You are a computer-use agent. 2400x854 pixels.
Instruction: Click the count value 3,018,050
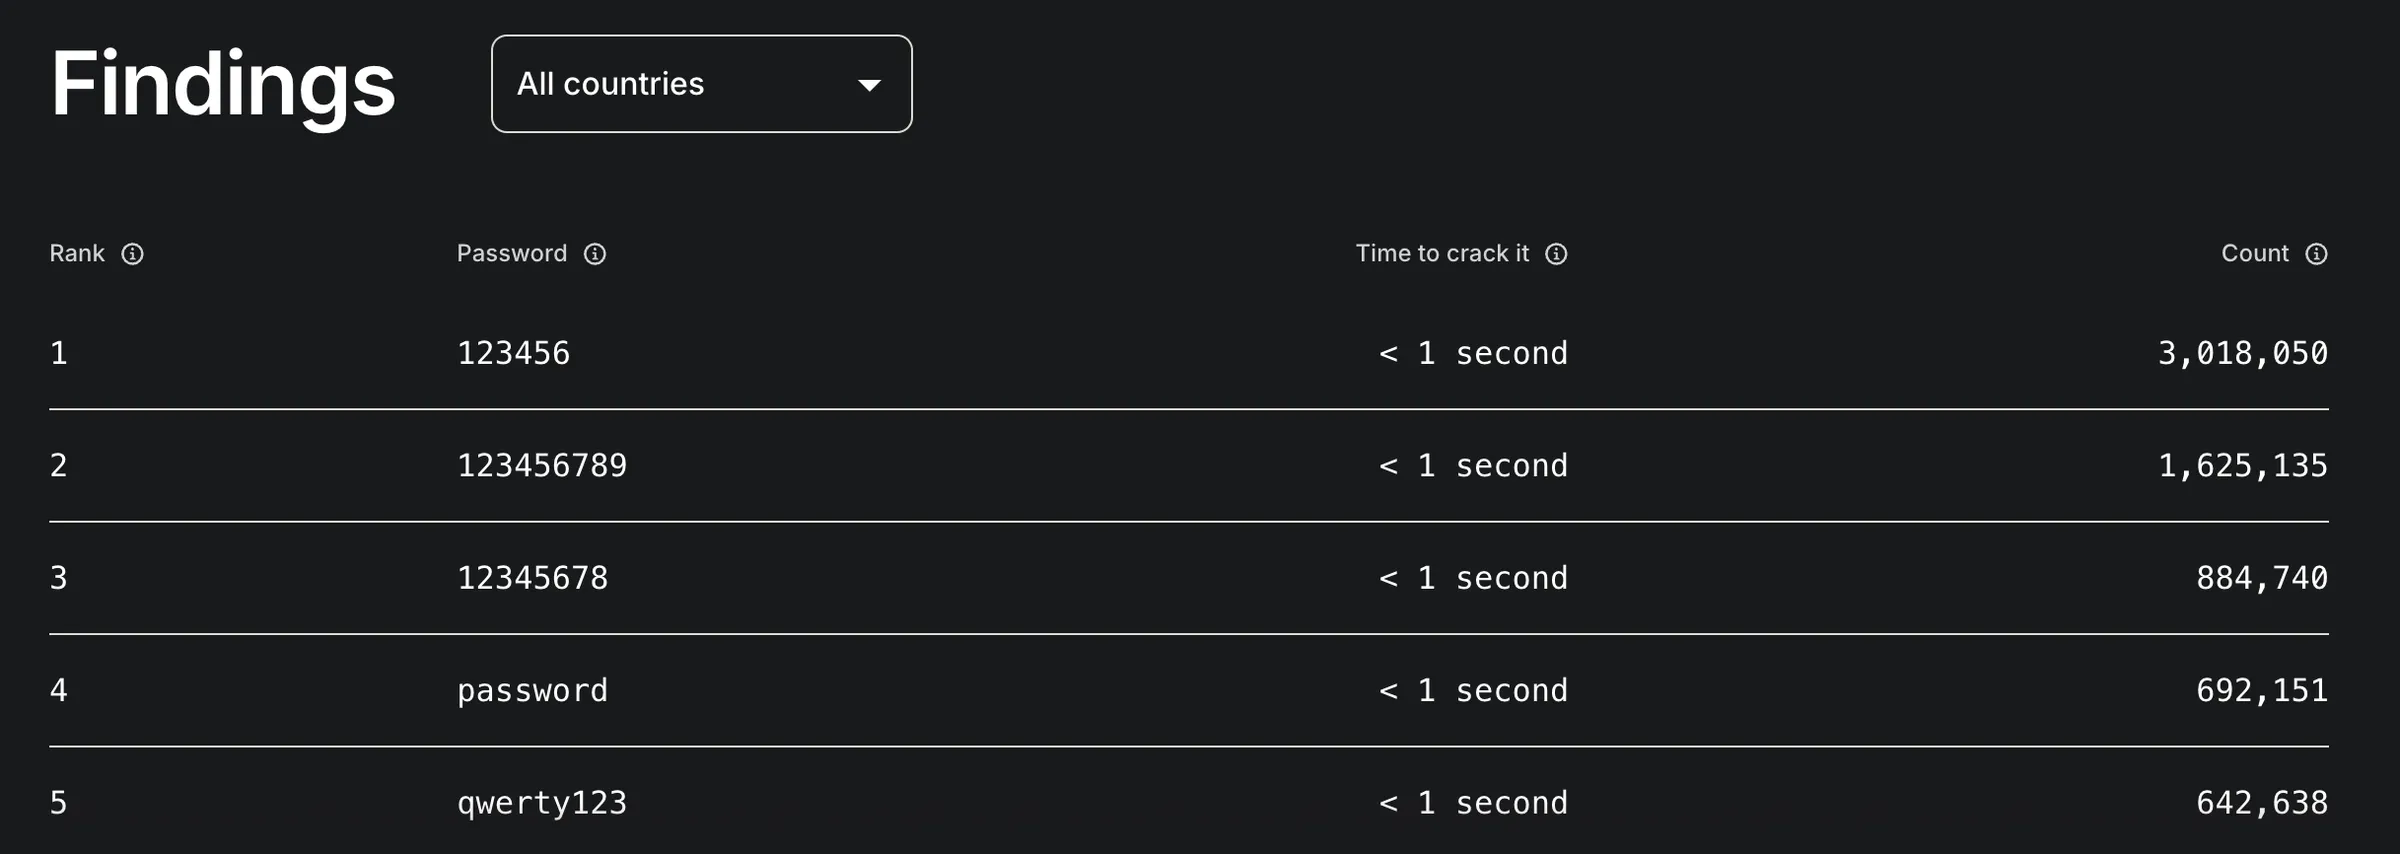click(2243, 353)
